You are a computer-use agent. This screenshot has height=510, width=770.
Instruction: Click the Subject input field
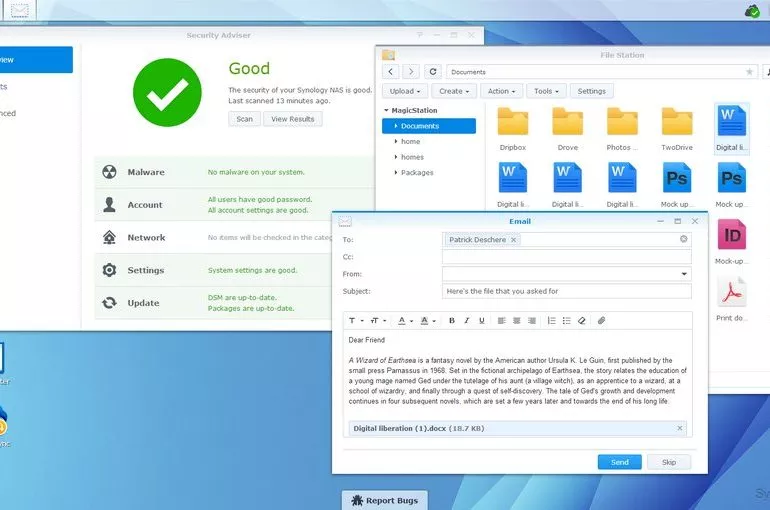click(x=567, y=291)
